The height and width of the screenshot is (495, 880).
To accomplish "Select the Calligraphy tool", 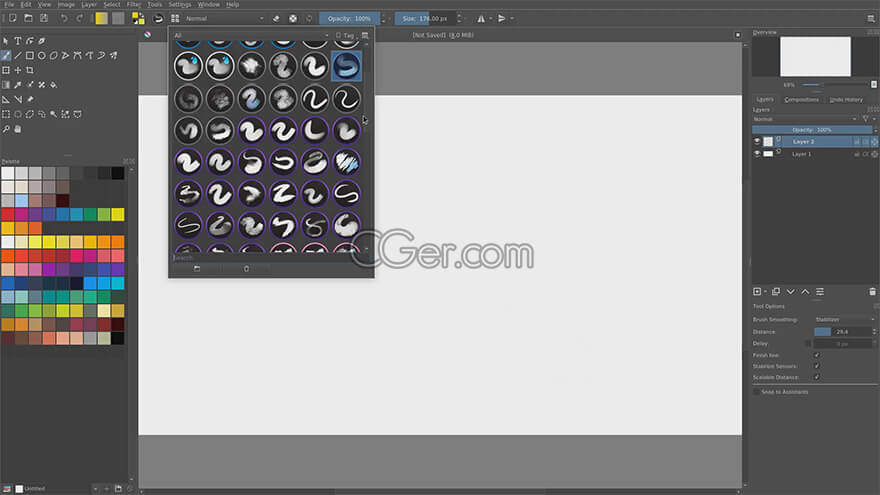I will tap(42, 41).
